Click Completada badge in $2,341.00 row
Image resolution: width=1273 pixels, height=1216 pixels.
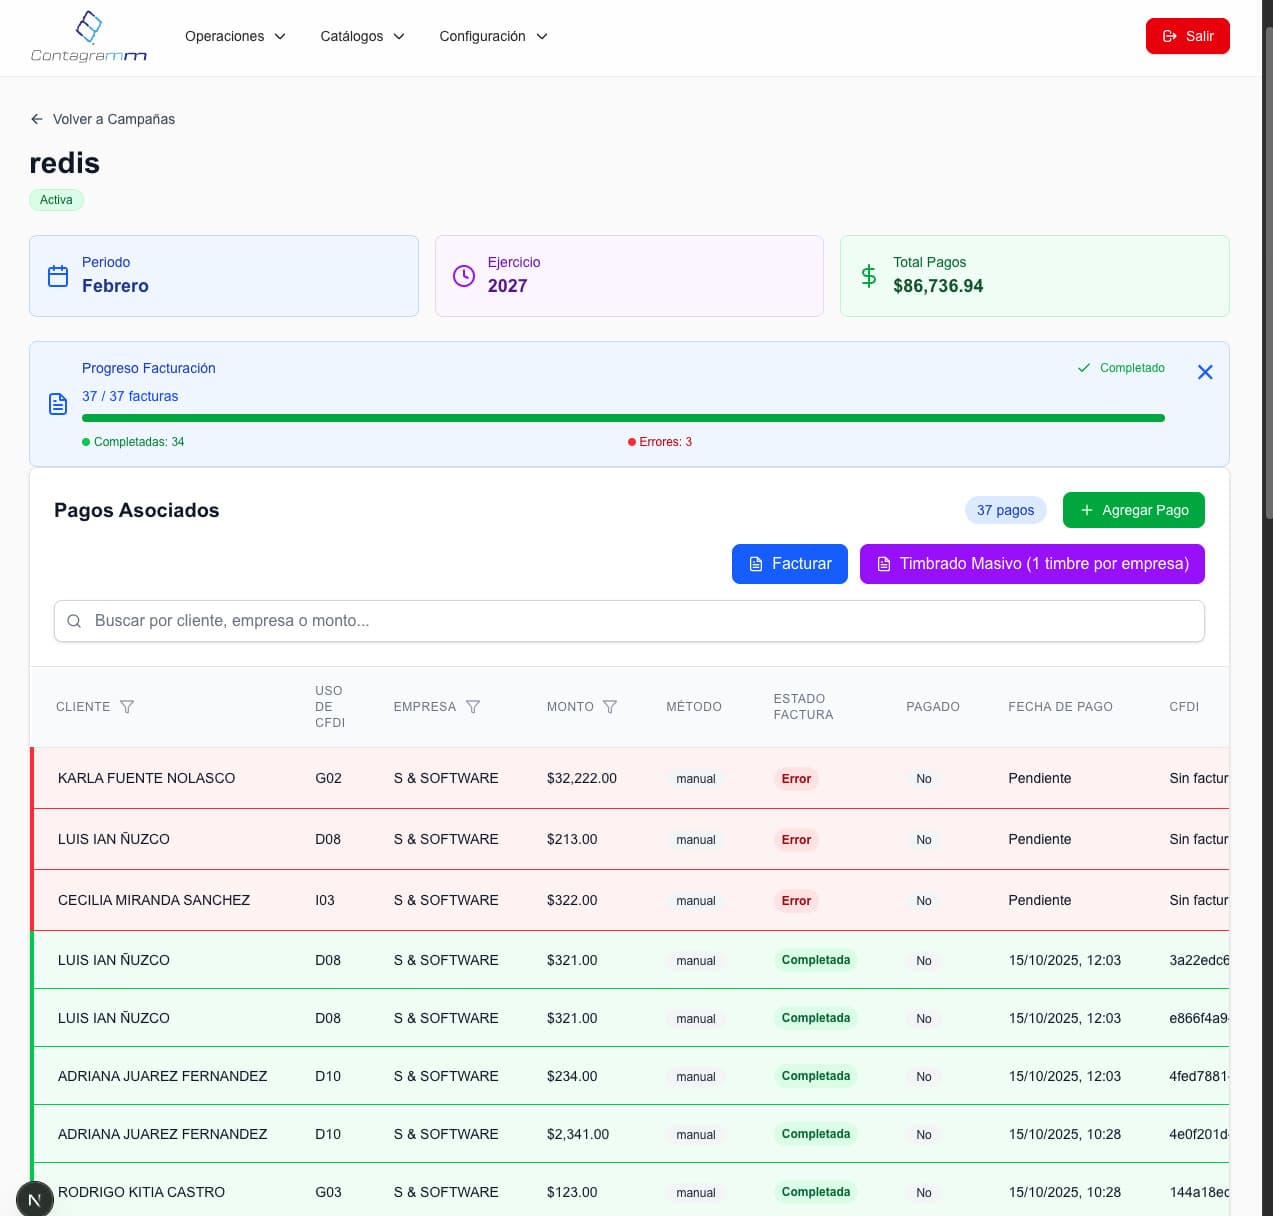815,1134
